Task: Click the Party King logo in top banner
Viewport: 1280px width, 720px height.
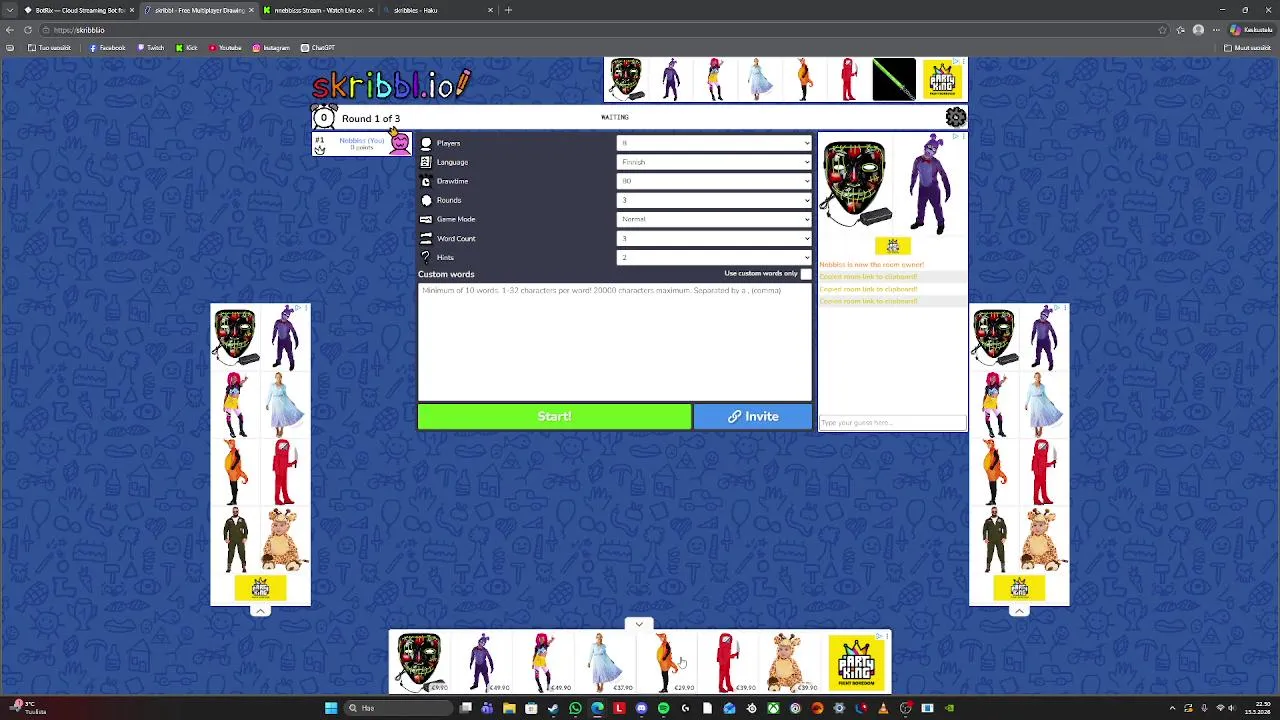Action: [941, 80]
